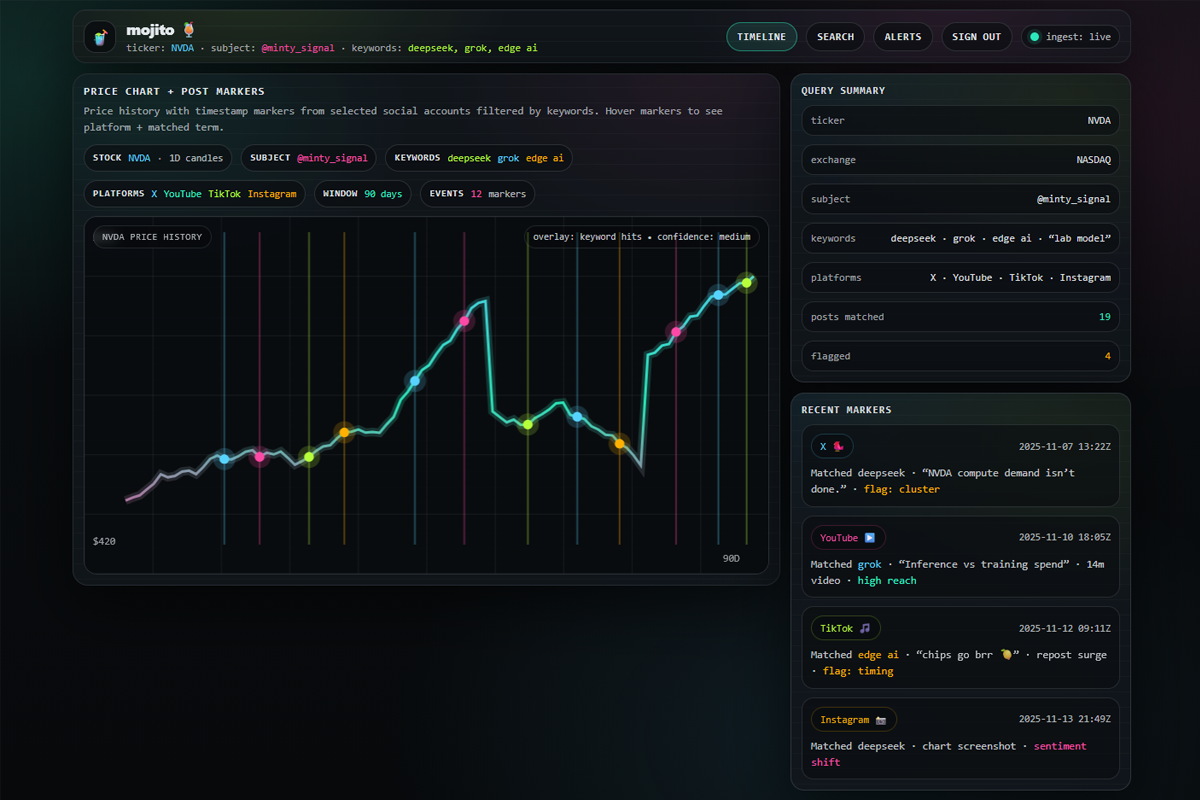Screen dimensions: 1200x800
Task: Select the pink marker at the price peak
Action: pos(463,321)
